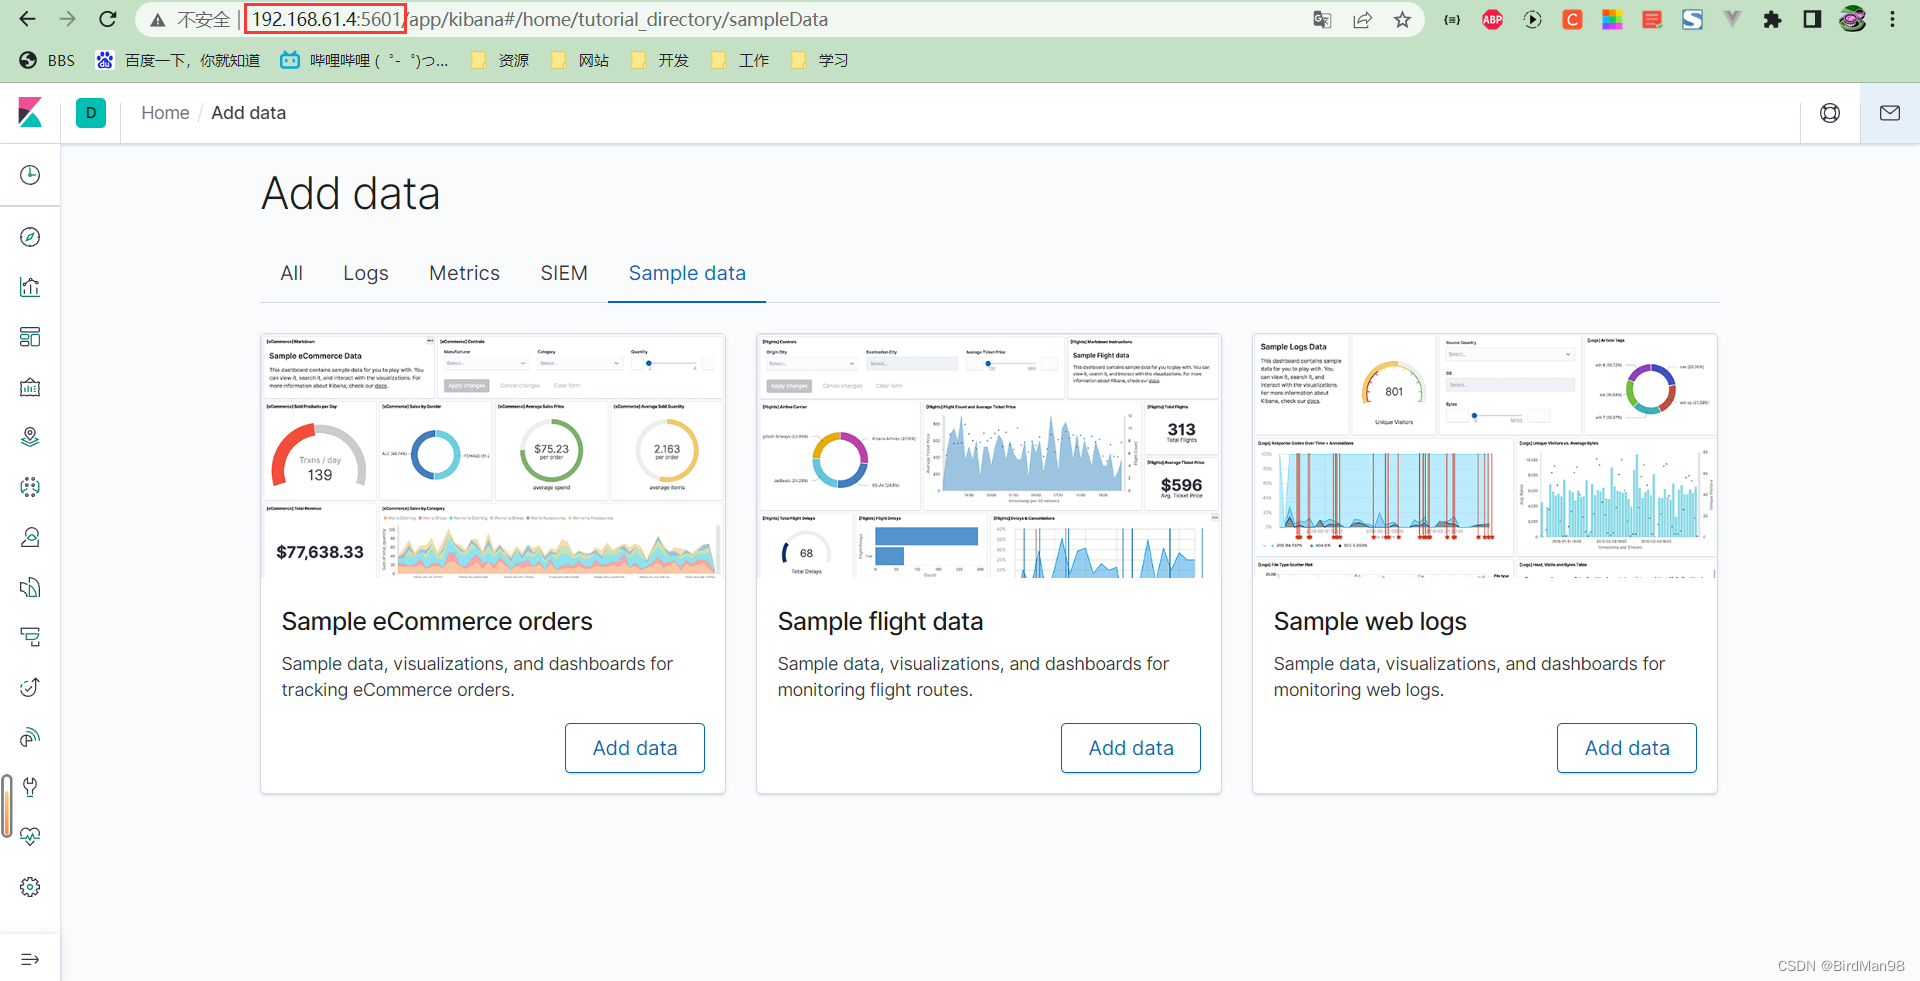
Task: Click the Sample flight data title
Action: coord(880,621)
